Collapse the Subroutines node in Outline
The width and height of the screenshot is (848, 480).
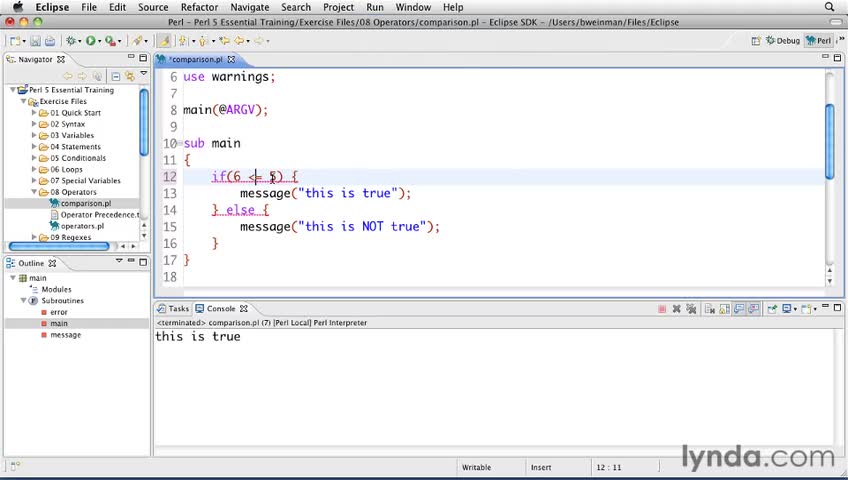[23, 301]
